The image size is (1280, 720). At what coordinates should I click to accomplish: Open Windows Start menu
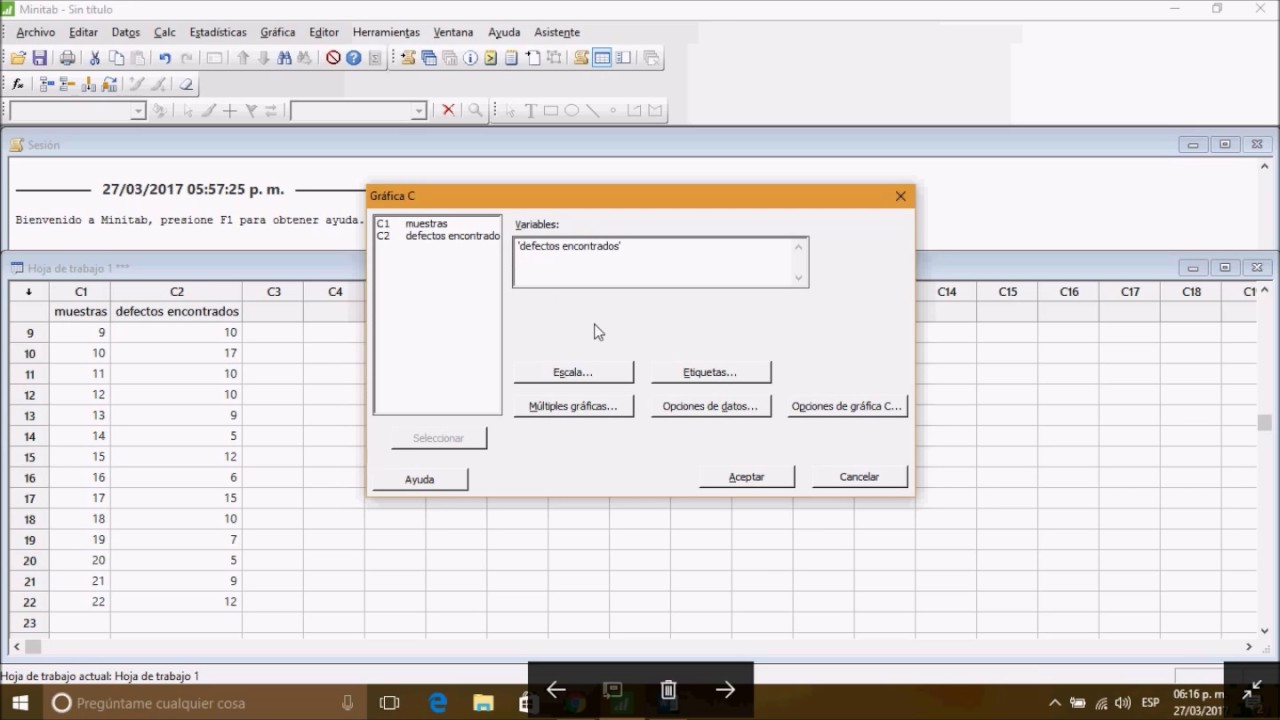[19, 703]
